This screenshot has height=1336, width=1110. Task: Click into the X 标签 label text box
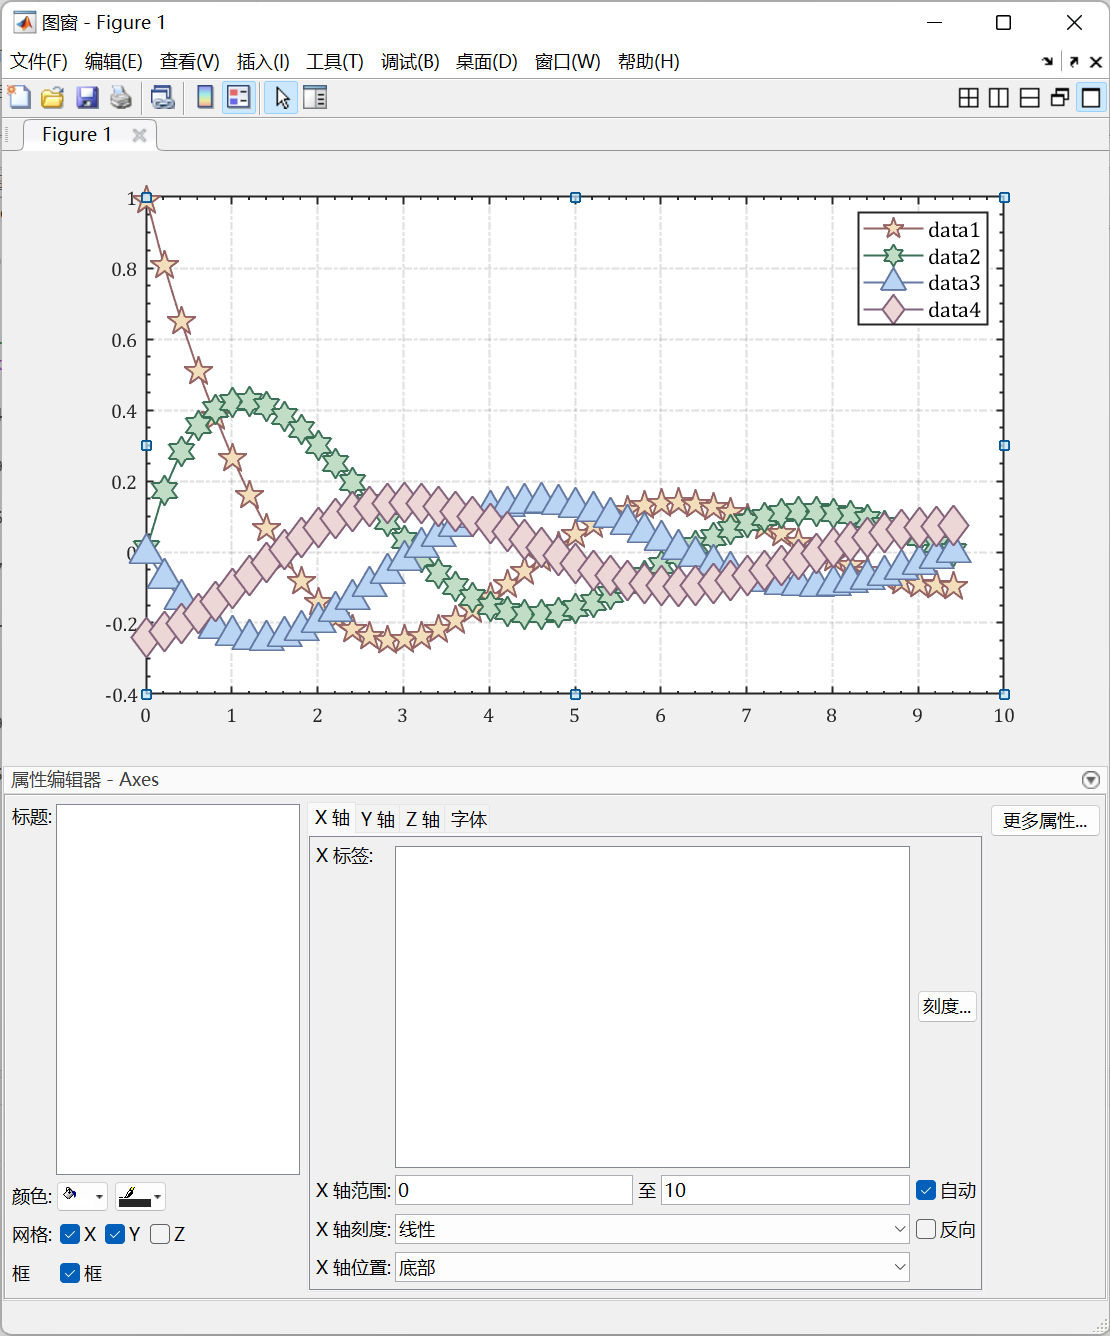pyautogui.click(x=652, y=1006)
